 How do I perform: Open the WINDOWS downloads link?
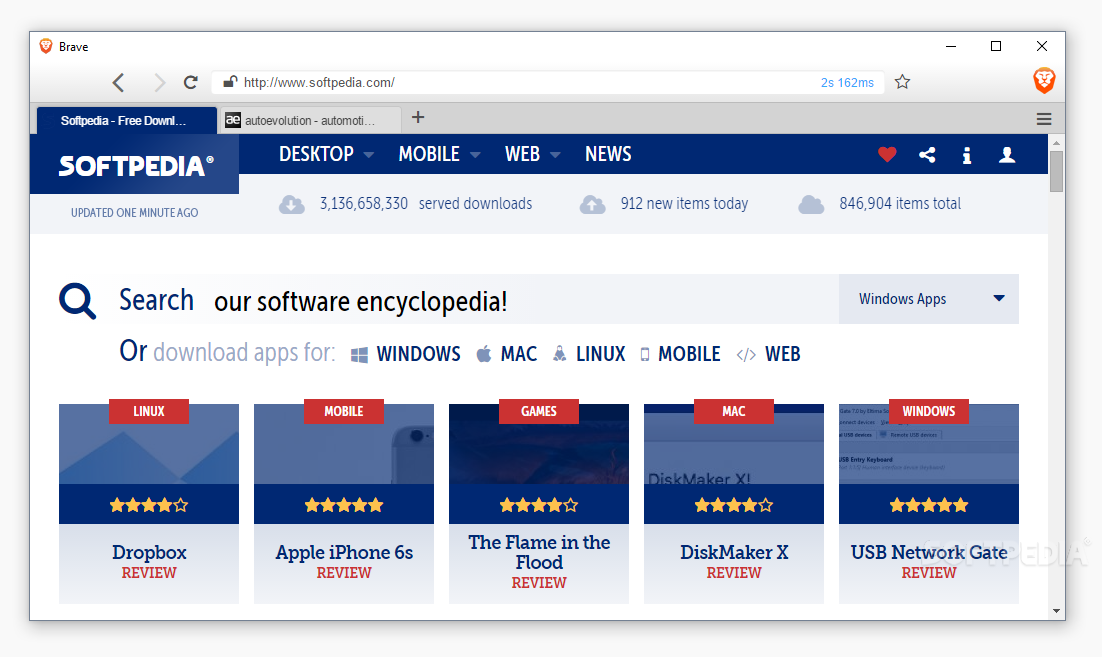[406, 353]
